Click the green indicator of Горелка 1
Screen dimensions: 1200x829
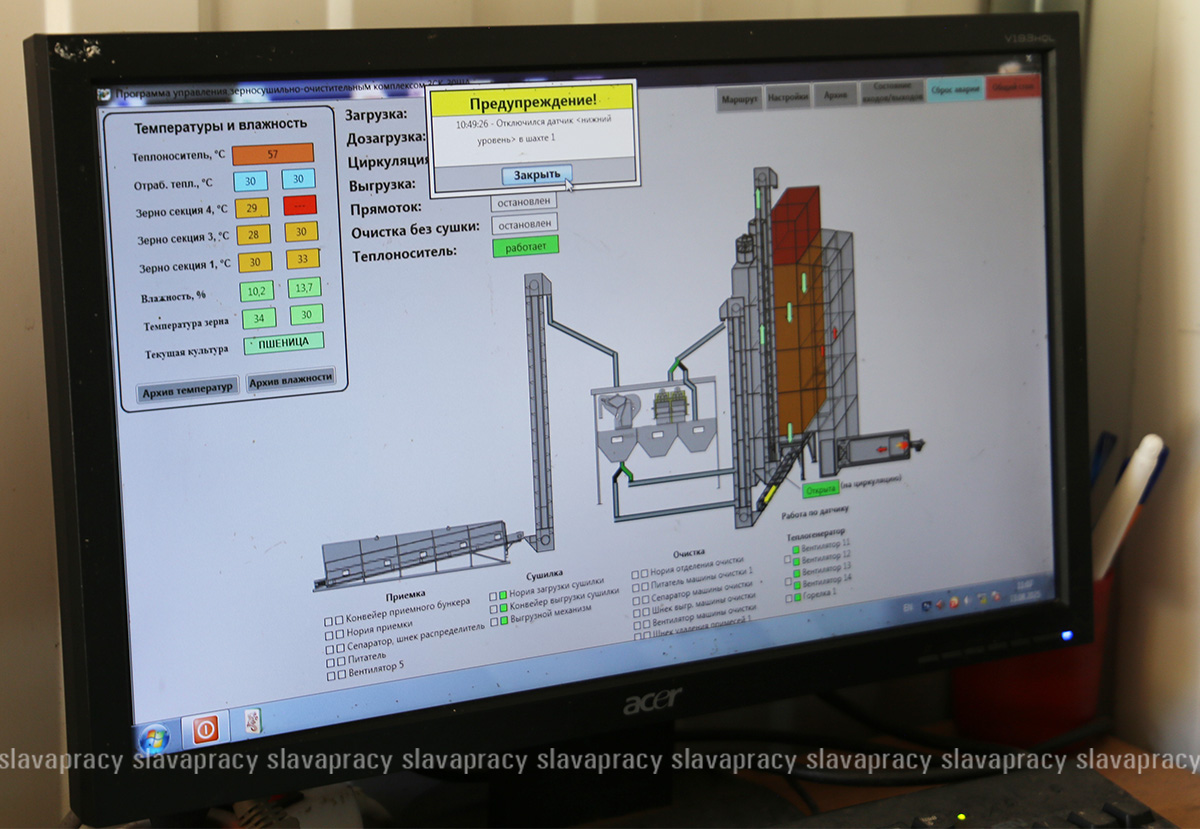point(796,599)
